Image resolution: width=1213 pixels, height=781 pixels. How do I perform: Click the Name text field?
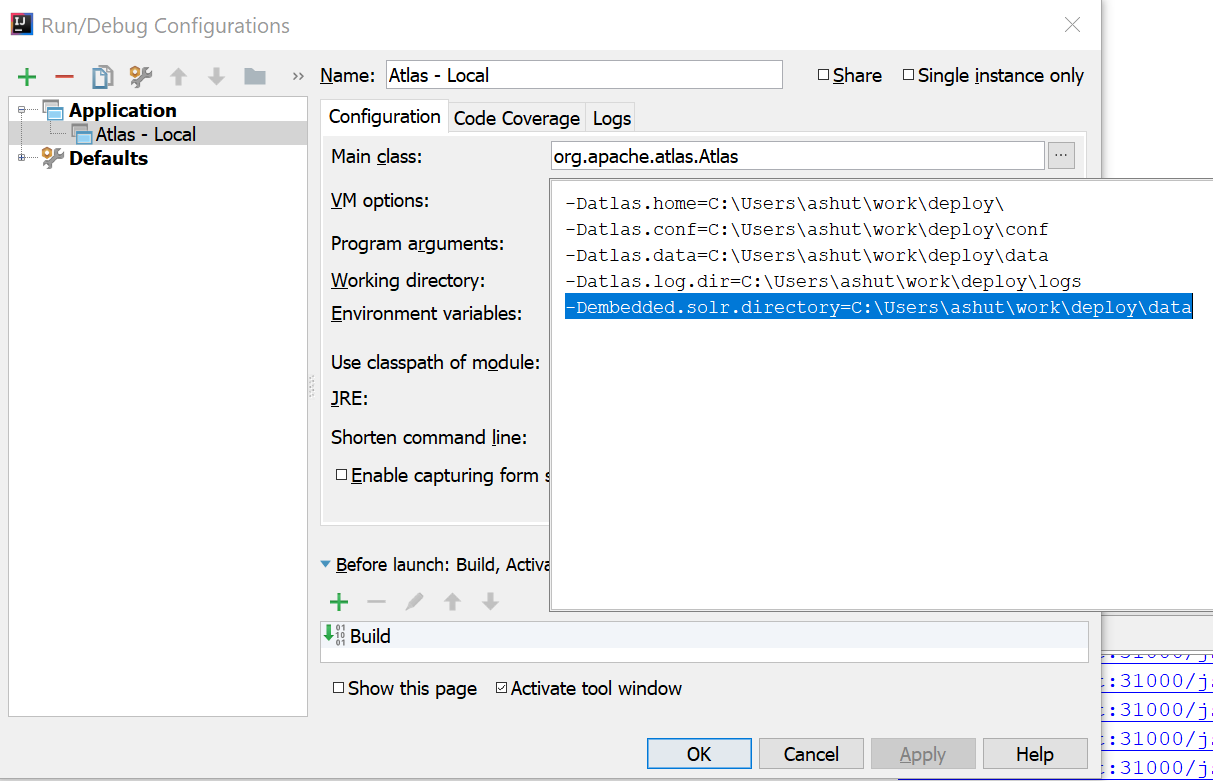coord(584,75)
